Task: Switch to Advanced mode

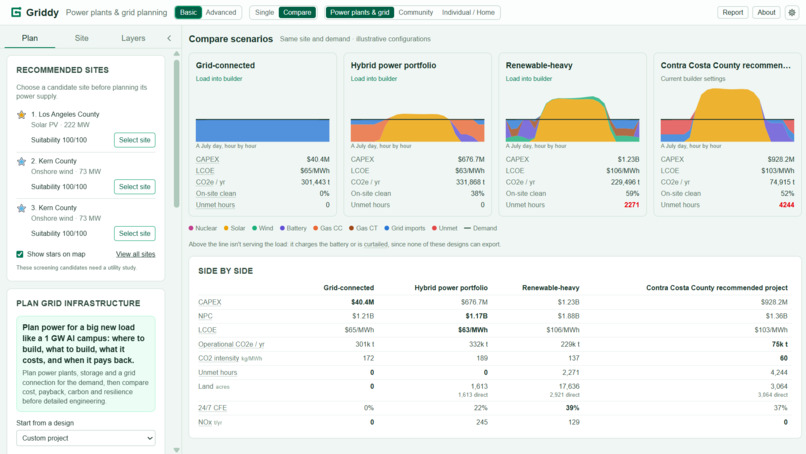Action: [221, 12]
